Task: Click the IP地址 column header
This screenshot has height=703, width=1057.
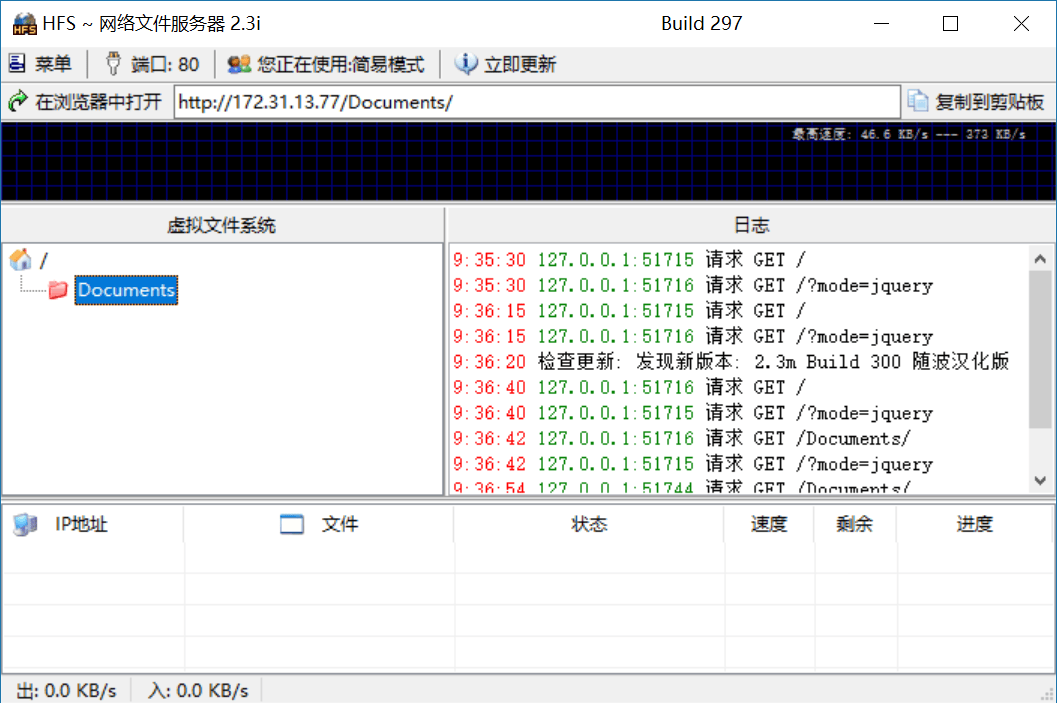Action: 81,524
